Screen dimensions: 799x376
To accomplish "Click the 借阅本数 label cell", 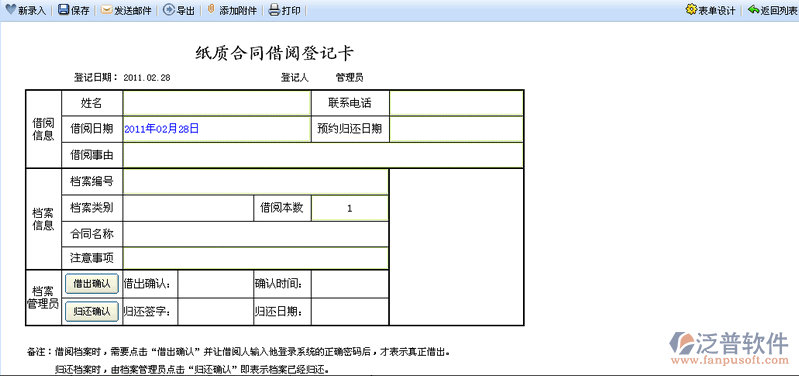I will click(x=282, y=208).
